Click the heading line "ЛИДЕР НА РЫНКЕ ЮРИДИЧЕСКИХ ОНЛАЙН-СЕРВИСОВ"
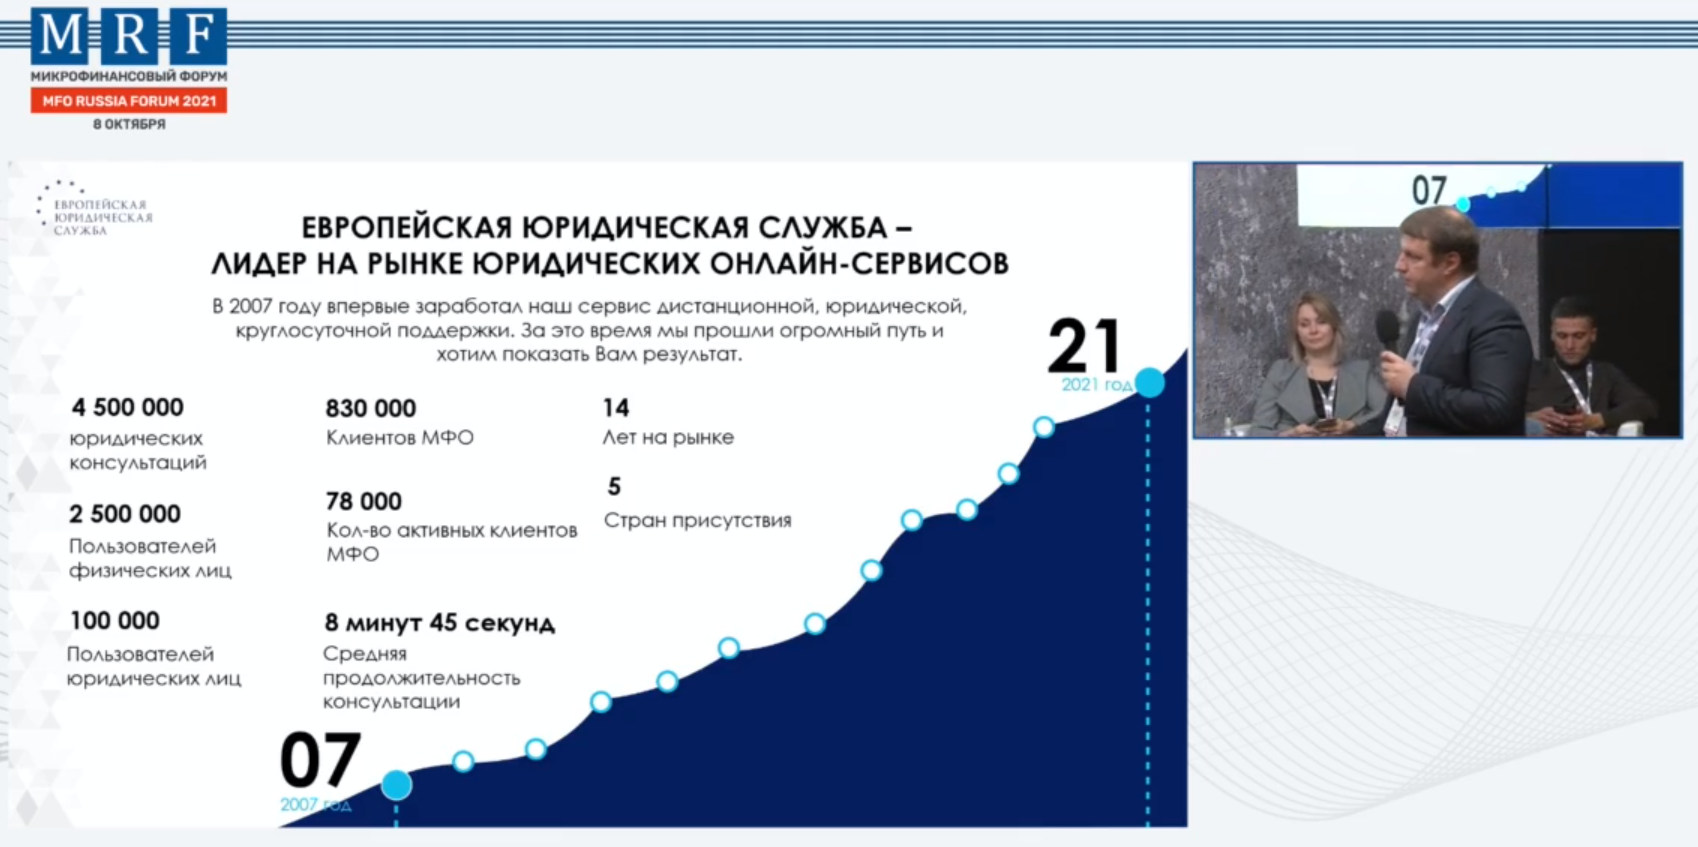Viewport: 1698px width, 847px height. click(610, 263)
